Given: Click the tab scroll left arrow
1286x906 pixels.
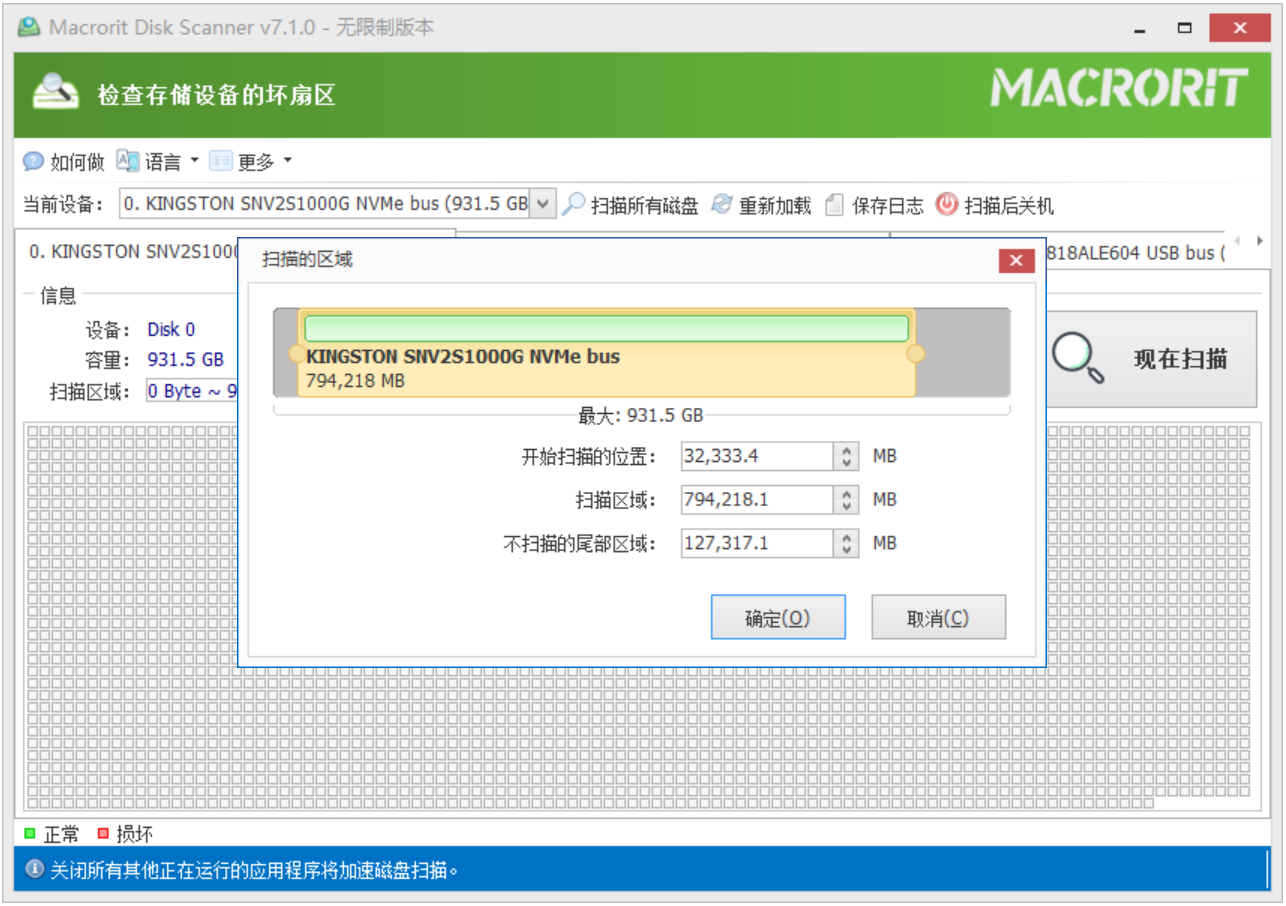Looking at the screenshot, I should (x=1237, y=241).
